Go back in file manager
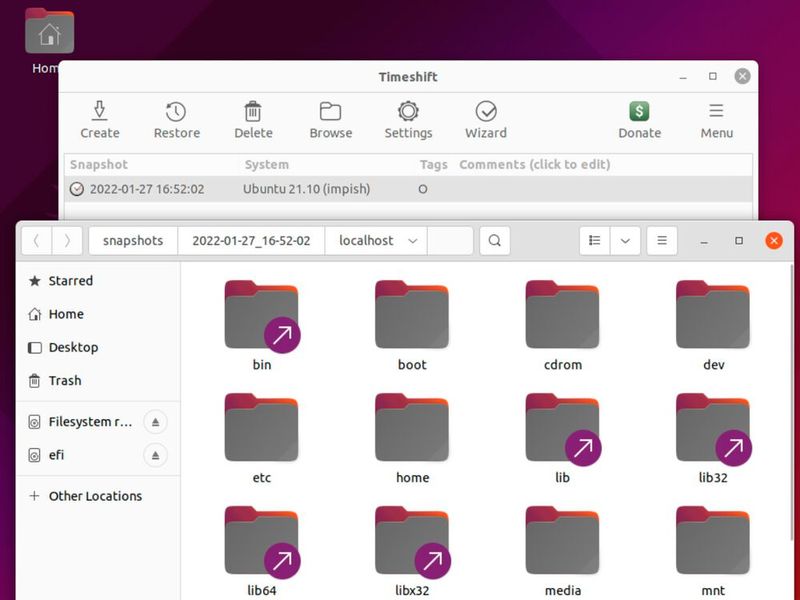The image size is (800, 600). [x=36, y=240]
